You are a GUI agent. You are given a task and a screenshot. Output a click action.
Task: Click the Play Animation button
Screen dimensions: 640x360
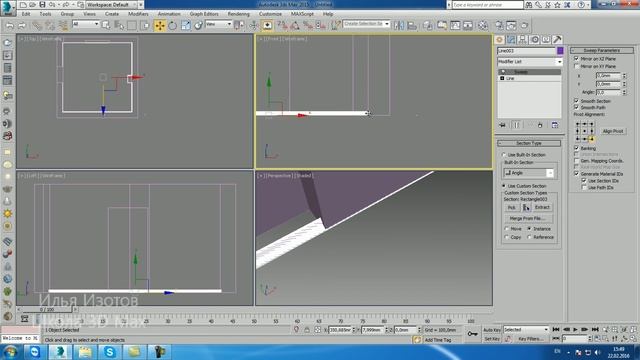576,329
